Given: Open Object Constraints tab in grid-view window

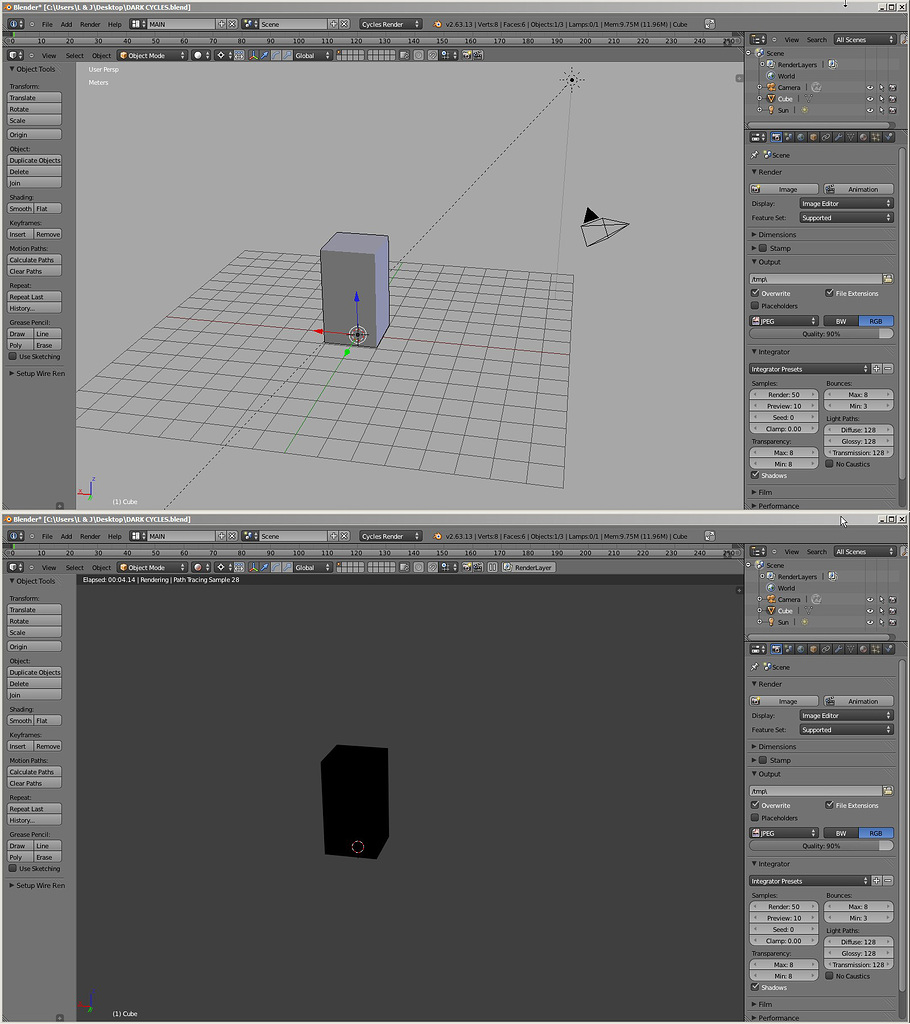Looking at the screenshot, I should pos(826,137).
